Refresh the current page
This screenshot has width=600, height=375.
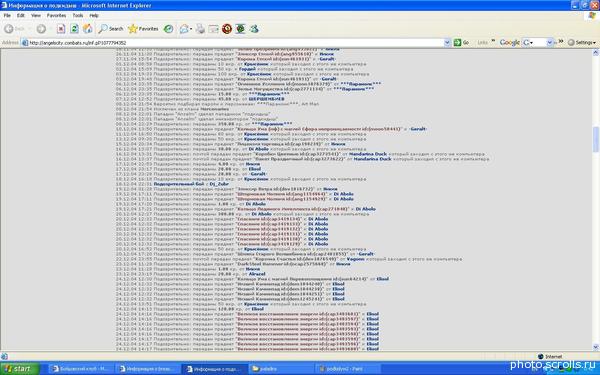click(x=75, y=29)
